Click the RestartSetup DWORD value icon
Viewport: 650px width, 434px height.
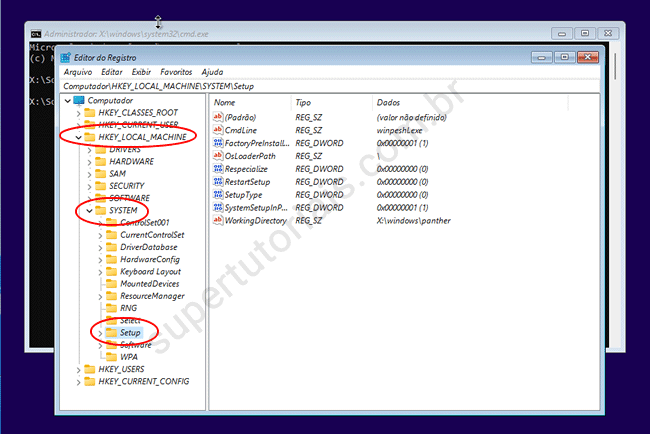[218, 182]
